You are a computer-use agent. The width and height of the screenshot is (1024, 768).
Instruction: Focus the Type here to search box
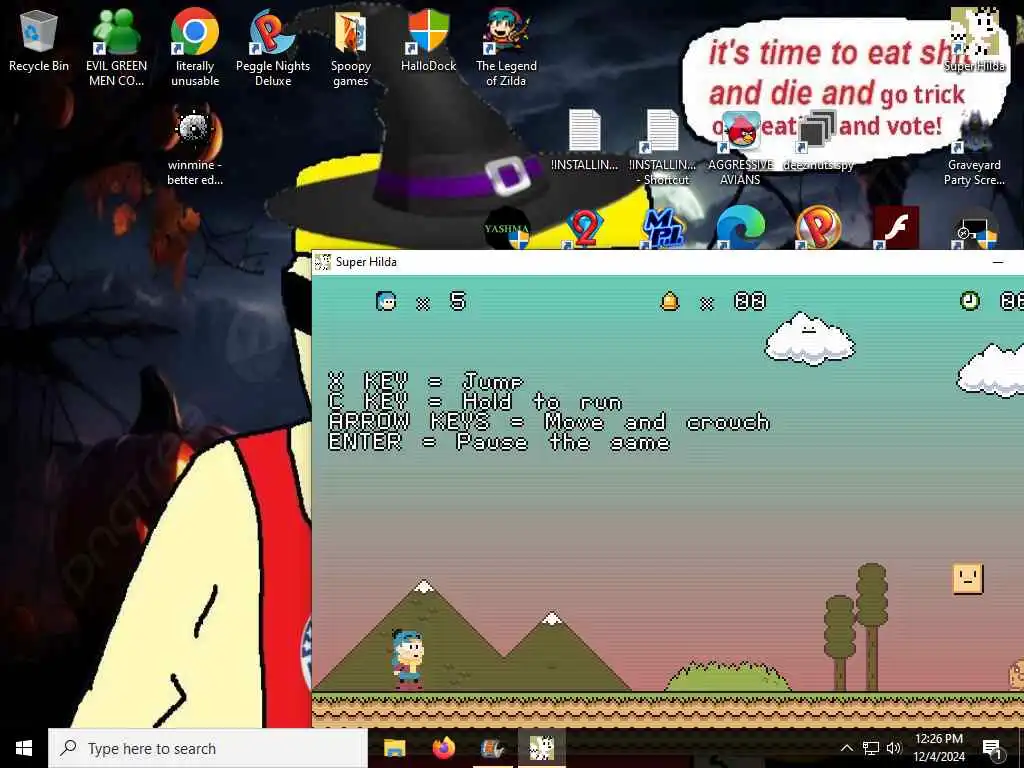pos(208,748)
